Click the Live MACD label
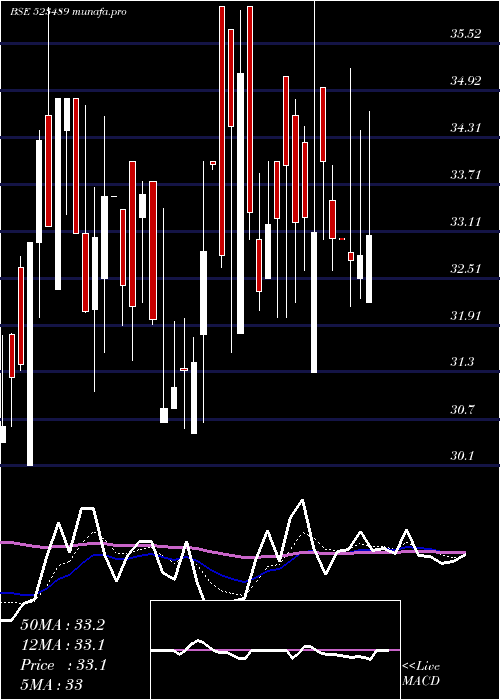Viewport: 500px width, 700px height. (x=421, y=674)
